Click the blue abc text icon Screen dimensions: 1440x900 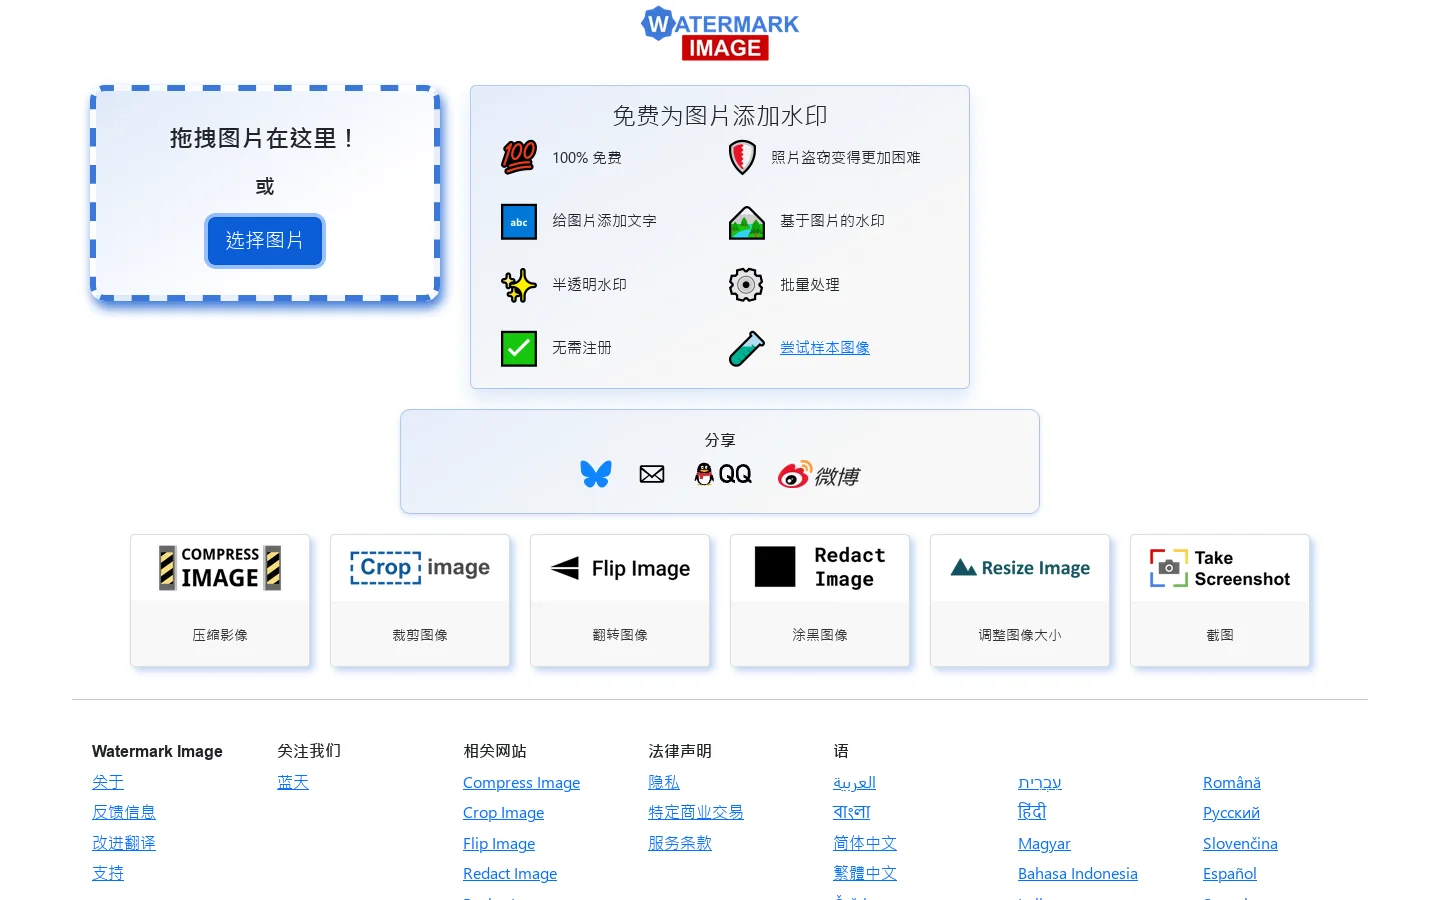(519, 221)
